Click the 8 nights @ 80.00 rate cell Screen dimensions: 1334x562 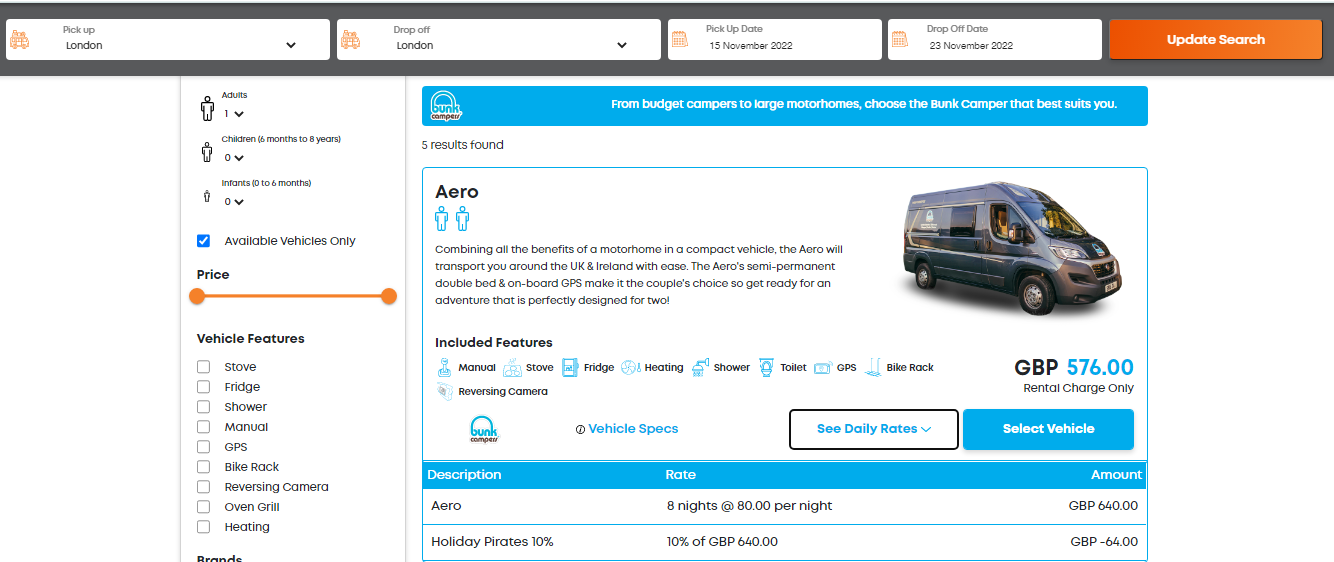(749, 506)
